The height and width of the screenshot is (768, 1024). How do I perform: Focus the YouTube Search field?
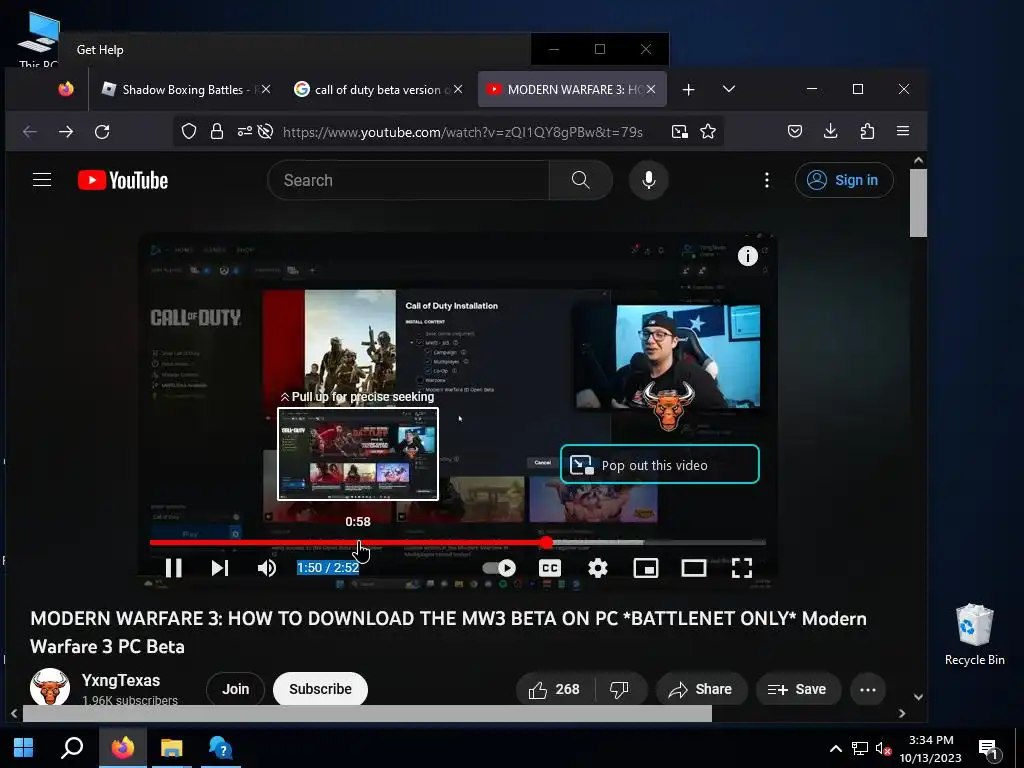[x=408, y=180]
